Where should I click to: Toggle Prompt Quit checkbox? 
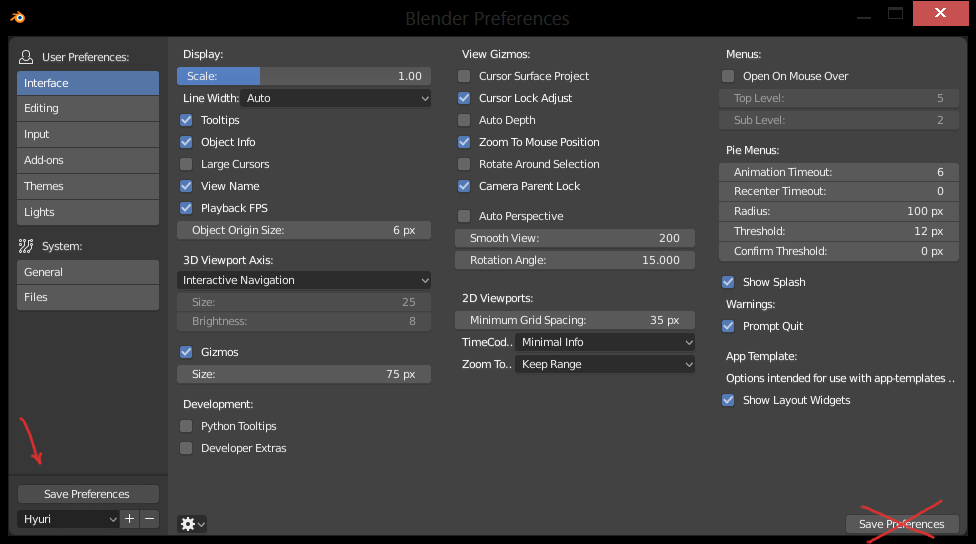tap(728, 326)
